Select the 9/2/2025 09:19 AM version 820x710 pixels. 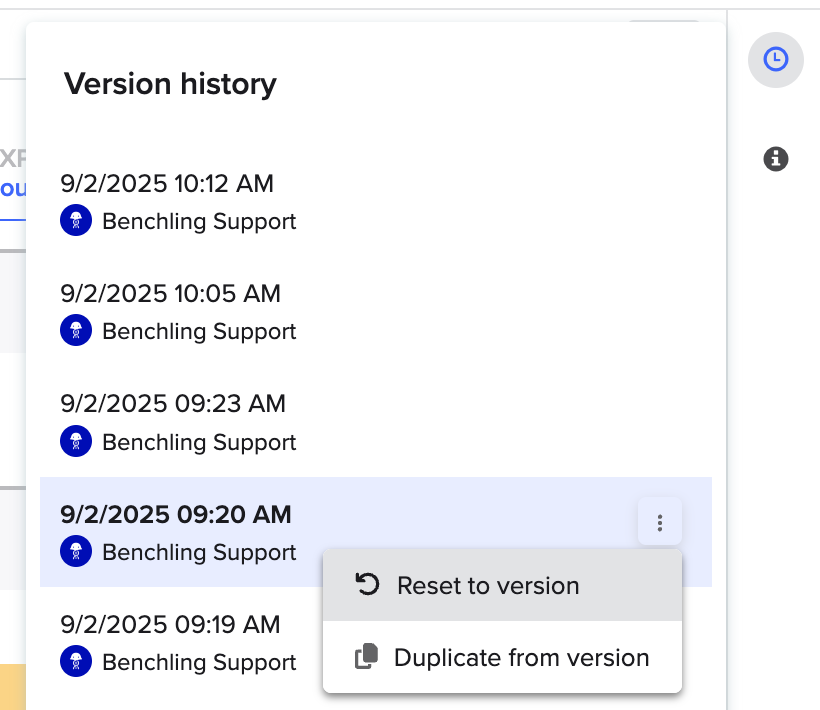[x=172, y=625]
